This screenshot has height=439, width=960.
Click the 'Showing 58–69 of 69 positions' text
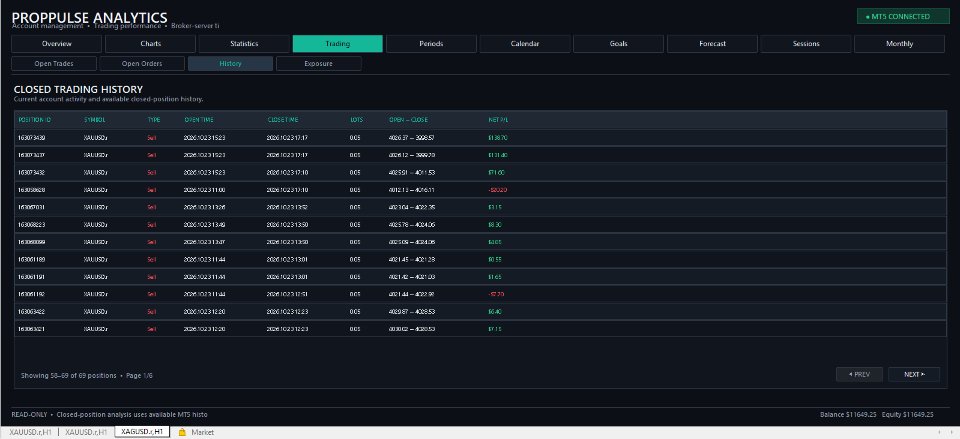click(x=69, y=375)
